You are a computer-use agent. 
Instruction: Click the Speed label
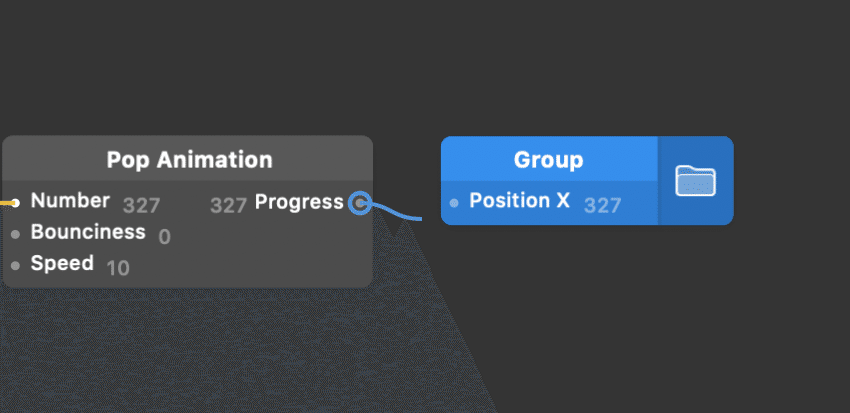(62, 264)
